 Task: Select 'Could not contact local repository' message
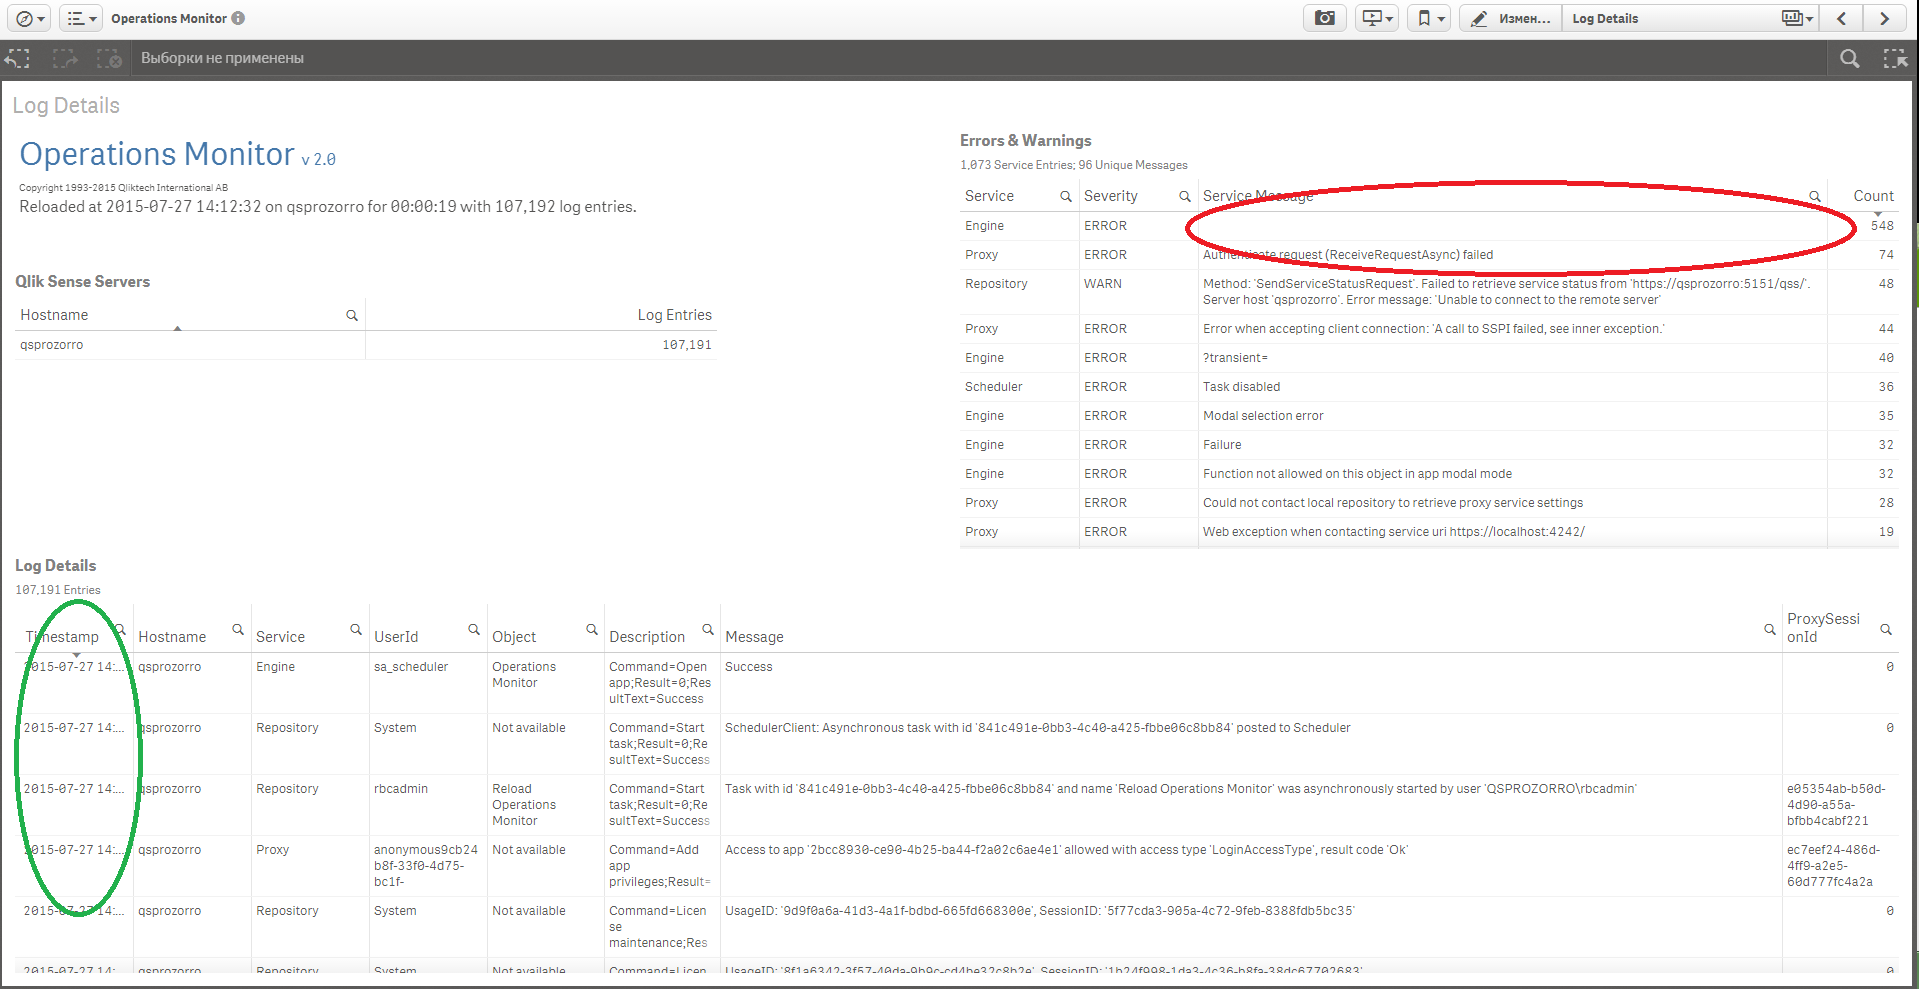pyautogui.click(x=1393, y=503)
